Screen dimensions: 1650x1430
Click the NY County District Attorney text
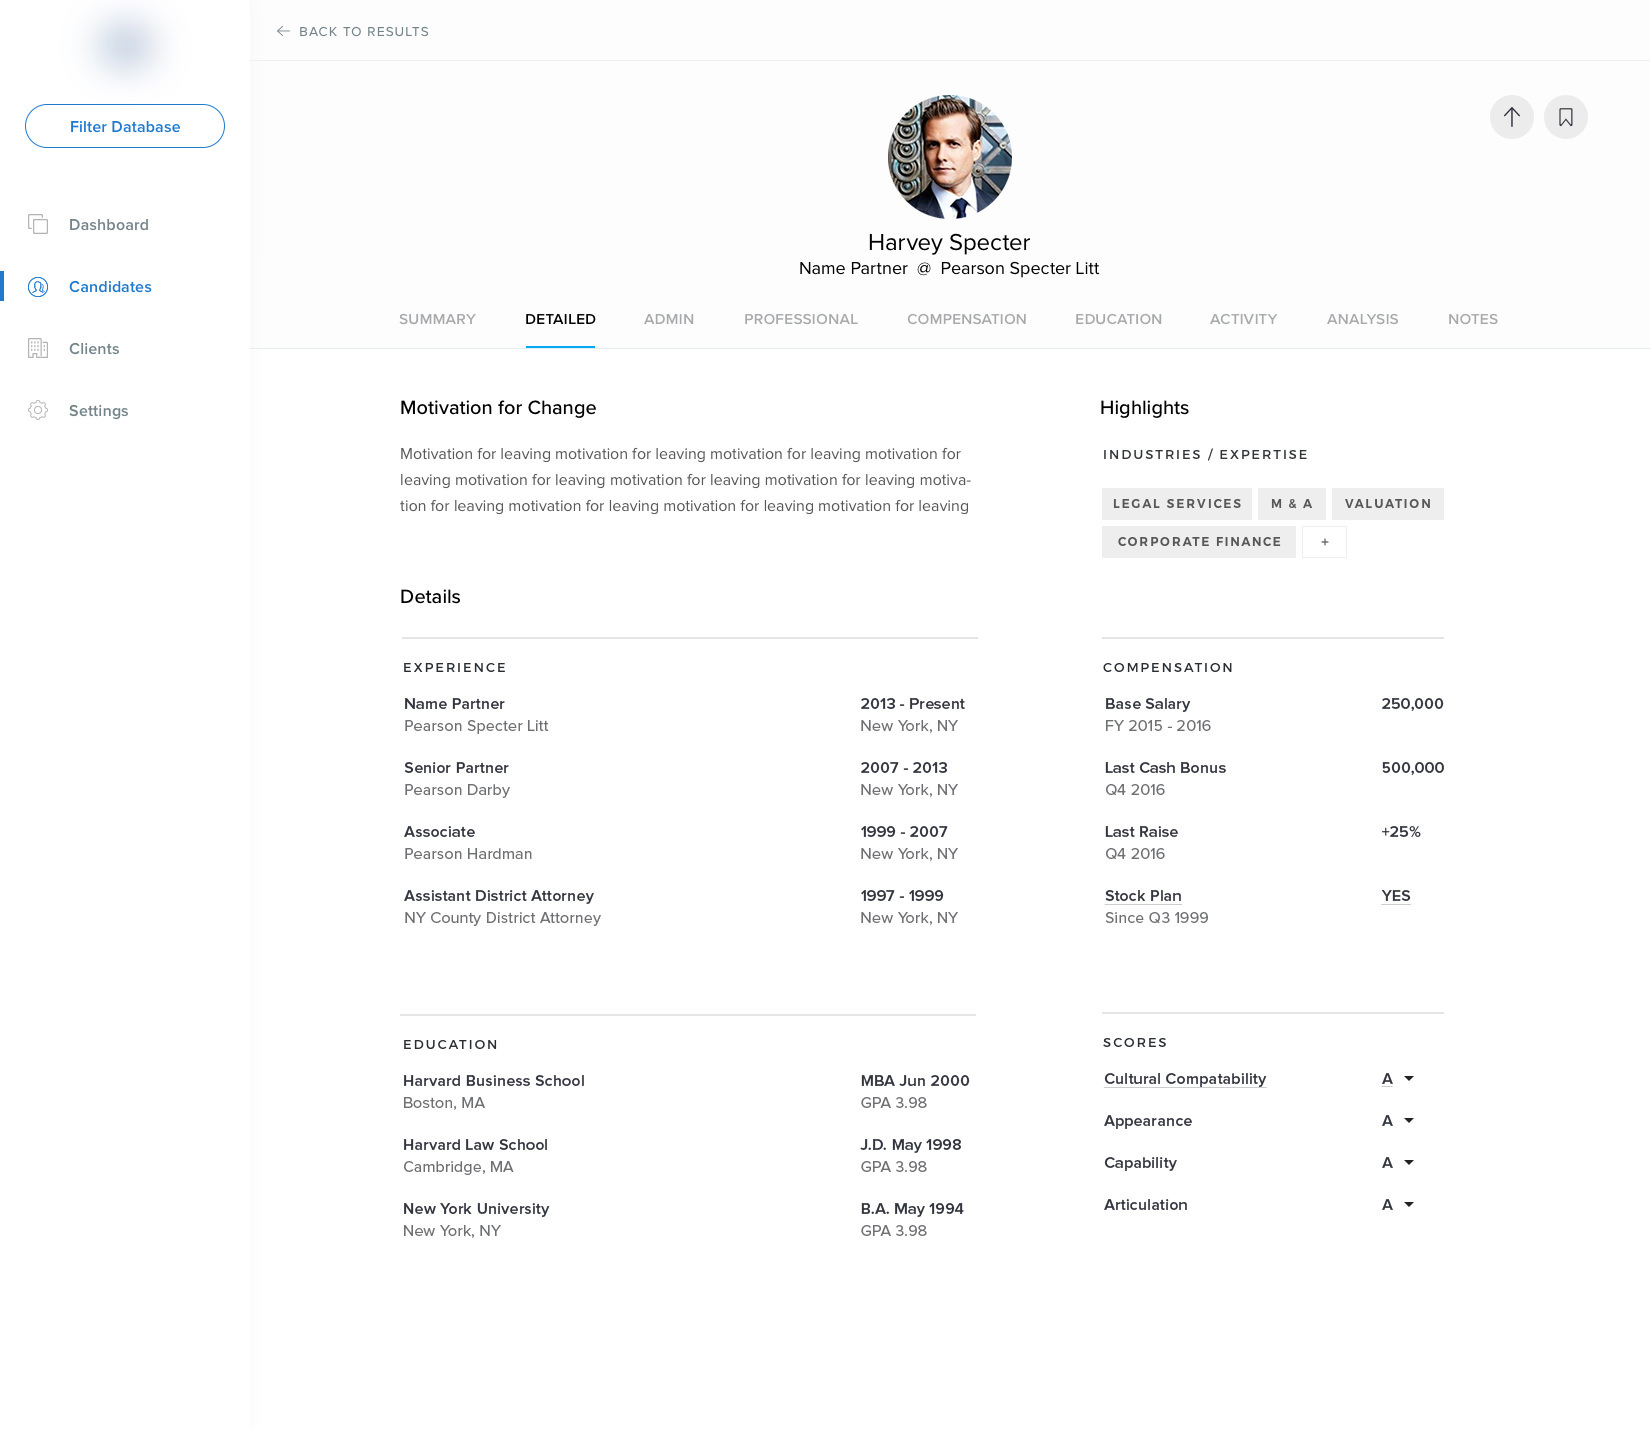(502, 918)
